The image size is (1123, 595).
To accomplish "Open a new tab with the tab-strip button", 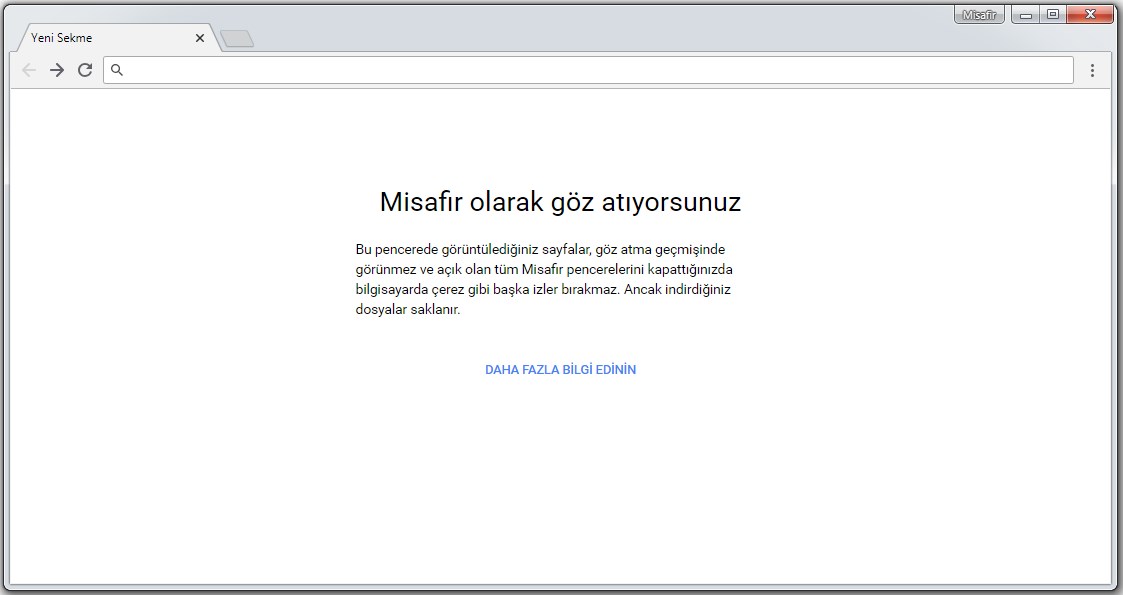I will [x=237, y=39].
